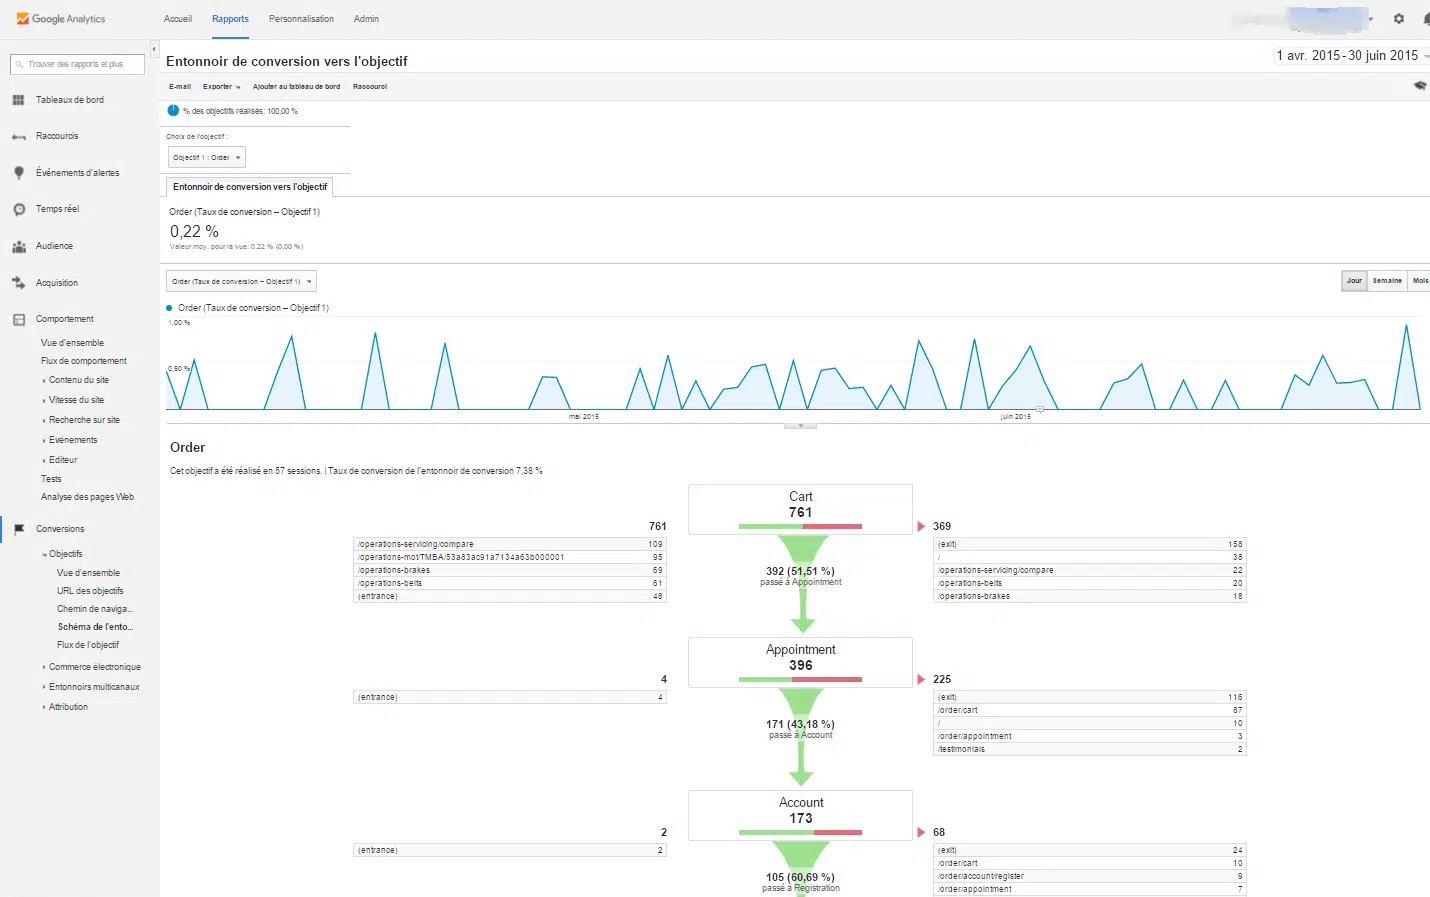Viewport: 1430px width, 897px height.
Task: Open the Order taux de conversion metric dropdown
Action: tap(241, 282)
